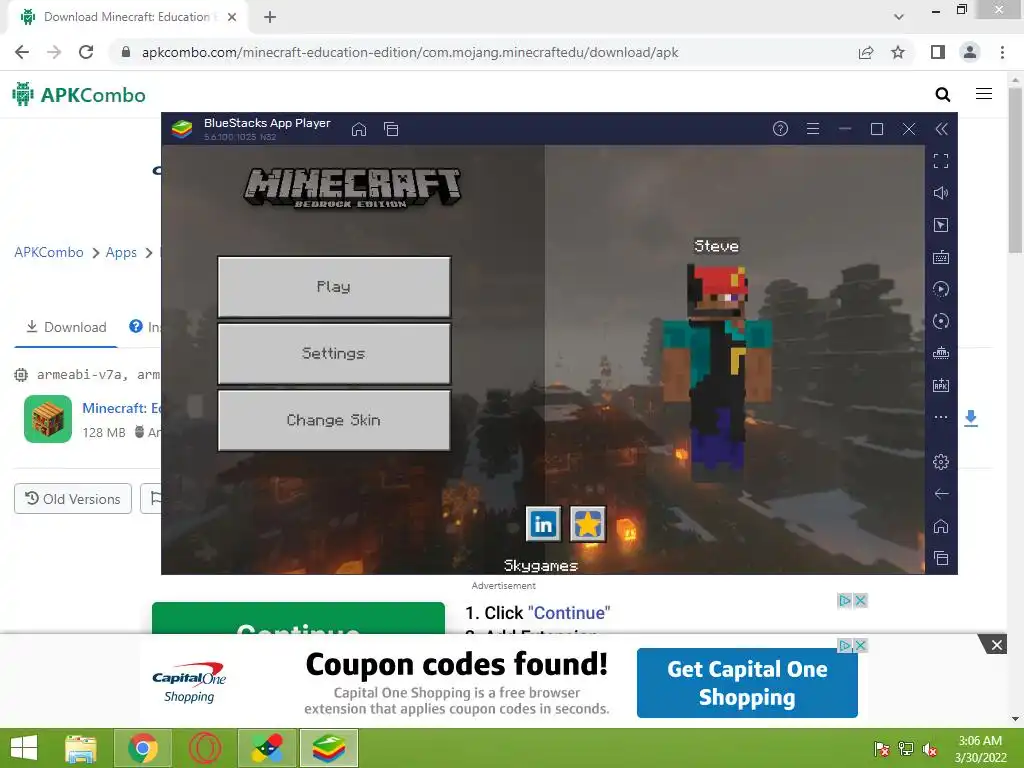This screenshot has height=768, width=1024.
Task: Open BlueStacks sidebar more options ellipsis
Action: [941, 417]
